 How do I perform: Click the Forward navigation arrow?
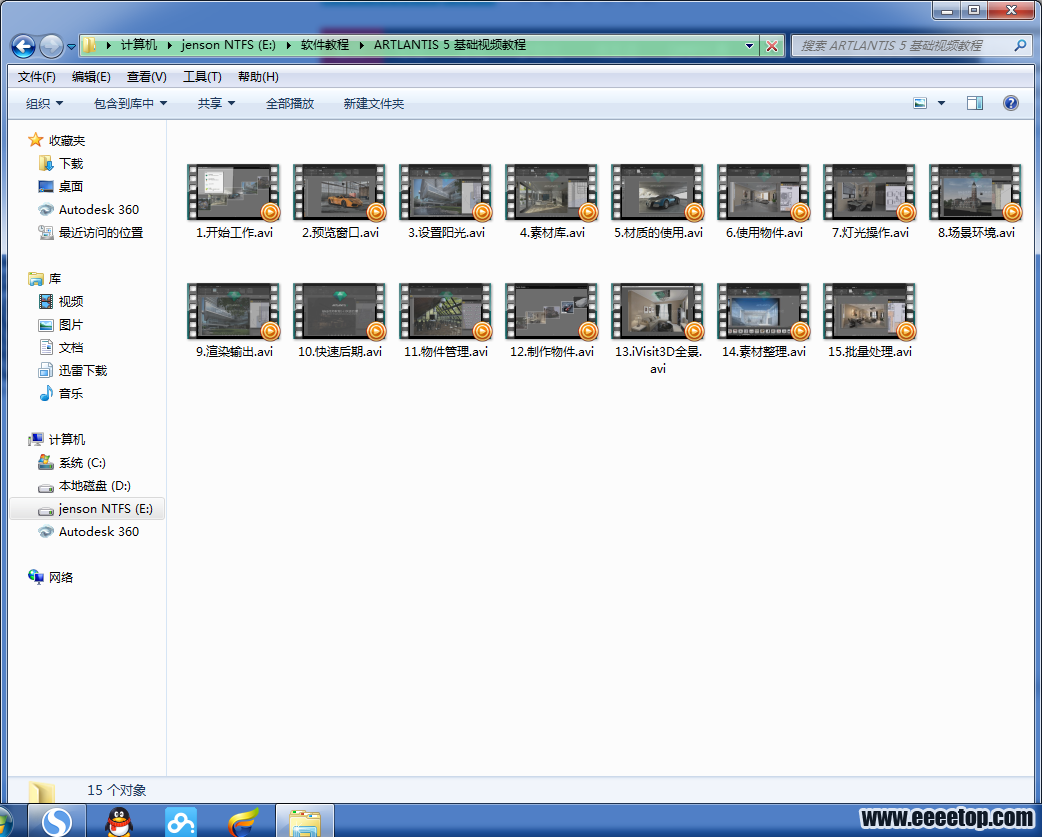(x=51, y=46)
